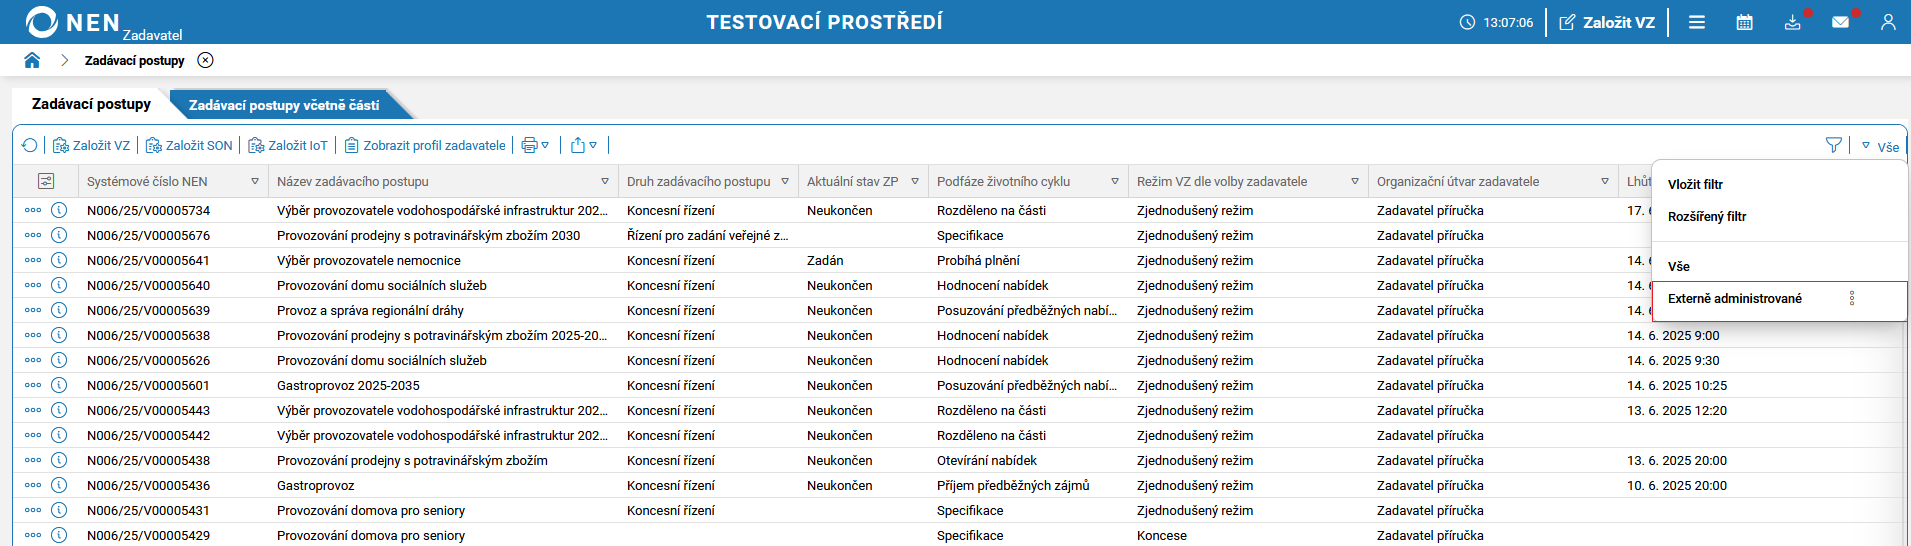Select Externě administrované filter
The width and height of the screenshot is (1911, 546).
point(1735,298)
